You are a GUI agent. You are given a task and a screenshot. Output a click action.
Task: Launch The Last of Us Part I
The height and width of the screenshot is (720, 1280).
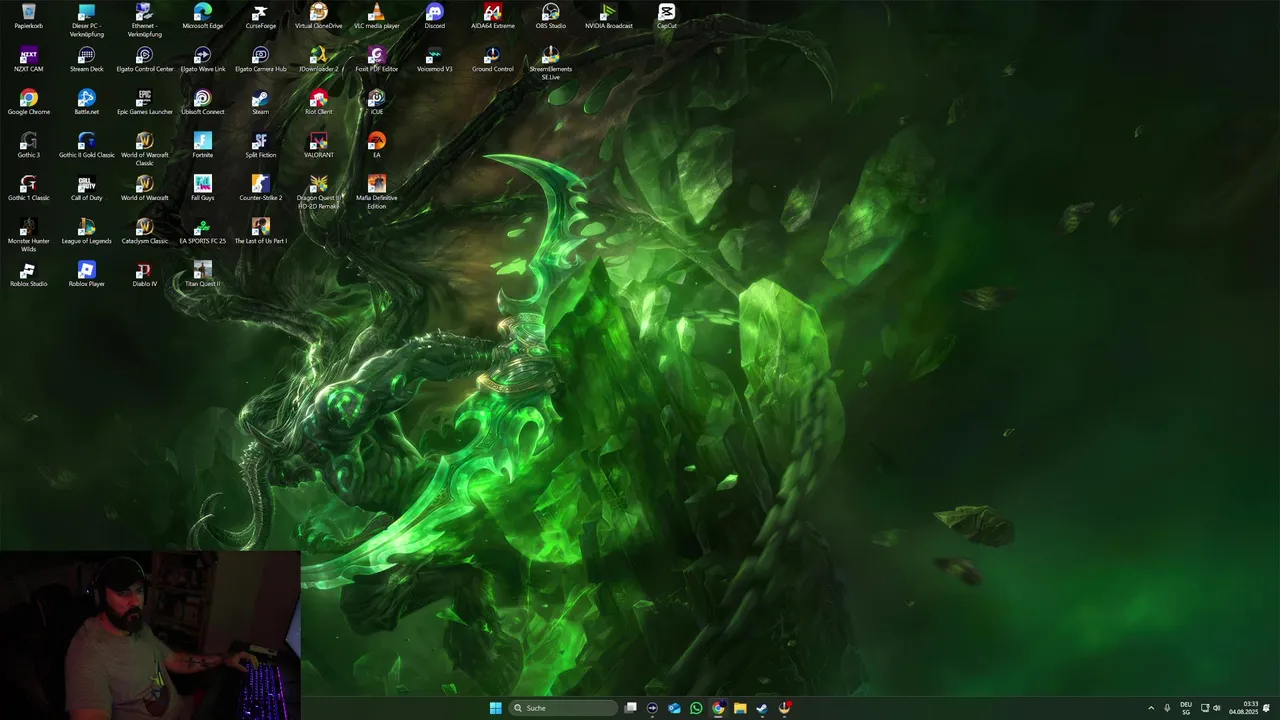pos(261,231)
